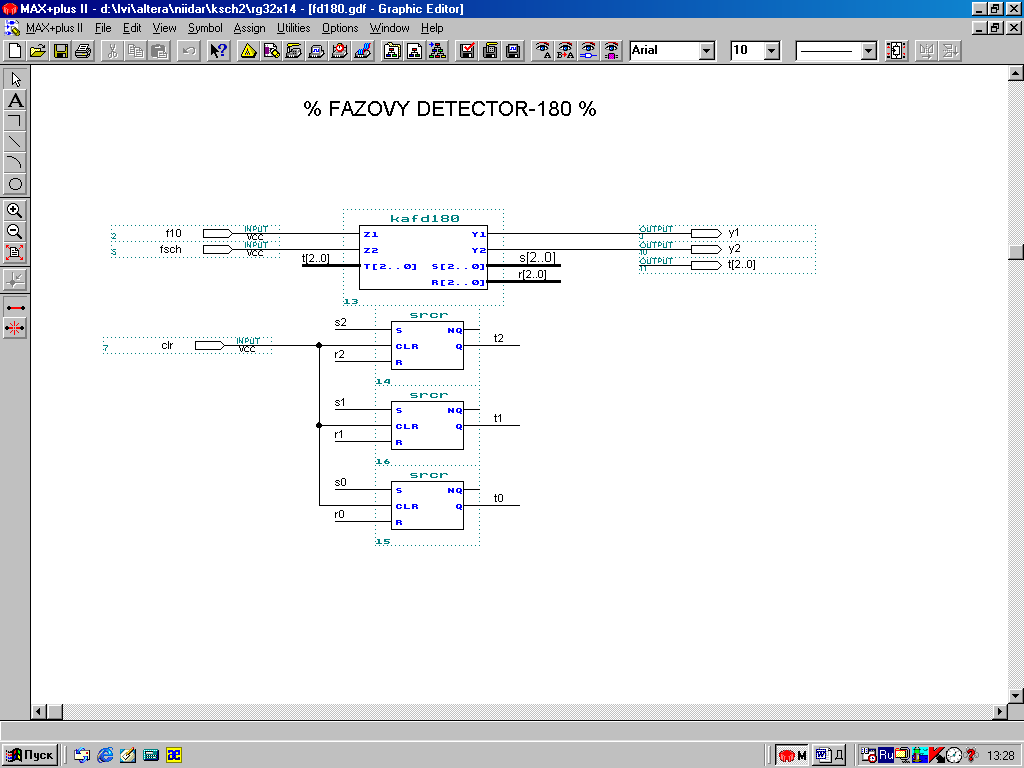The image size is (1024, 768).
Task: Click the Search and Replace eye icon
Action: pyautogui.click(x=566, y=50)
